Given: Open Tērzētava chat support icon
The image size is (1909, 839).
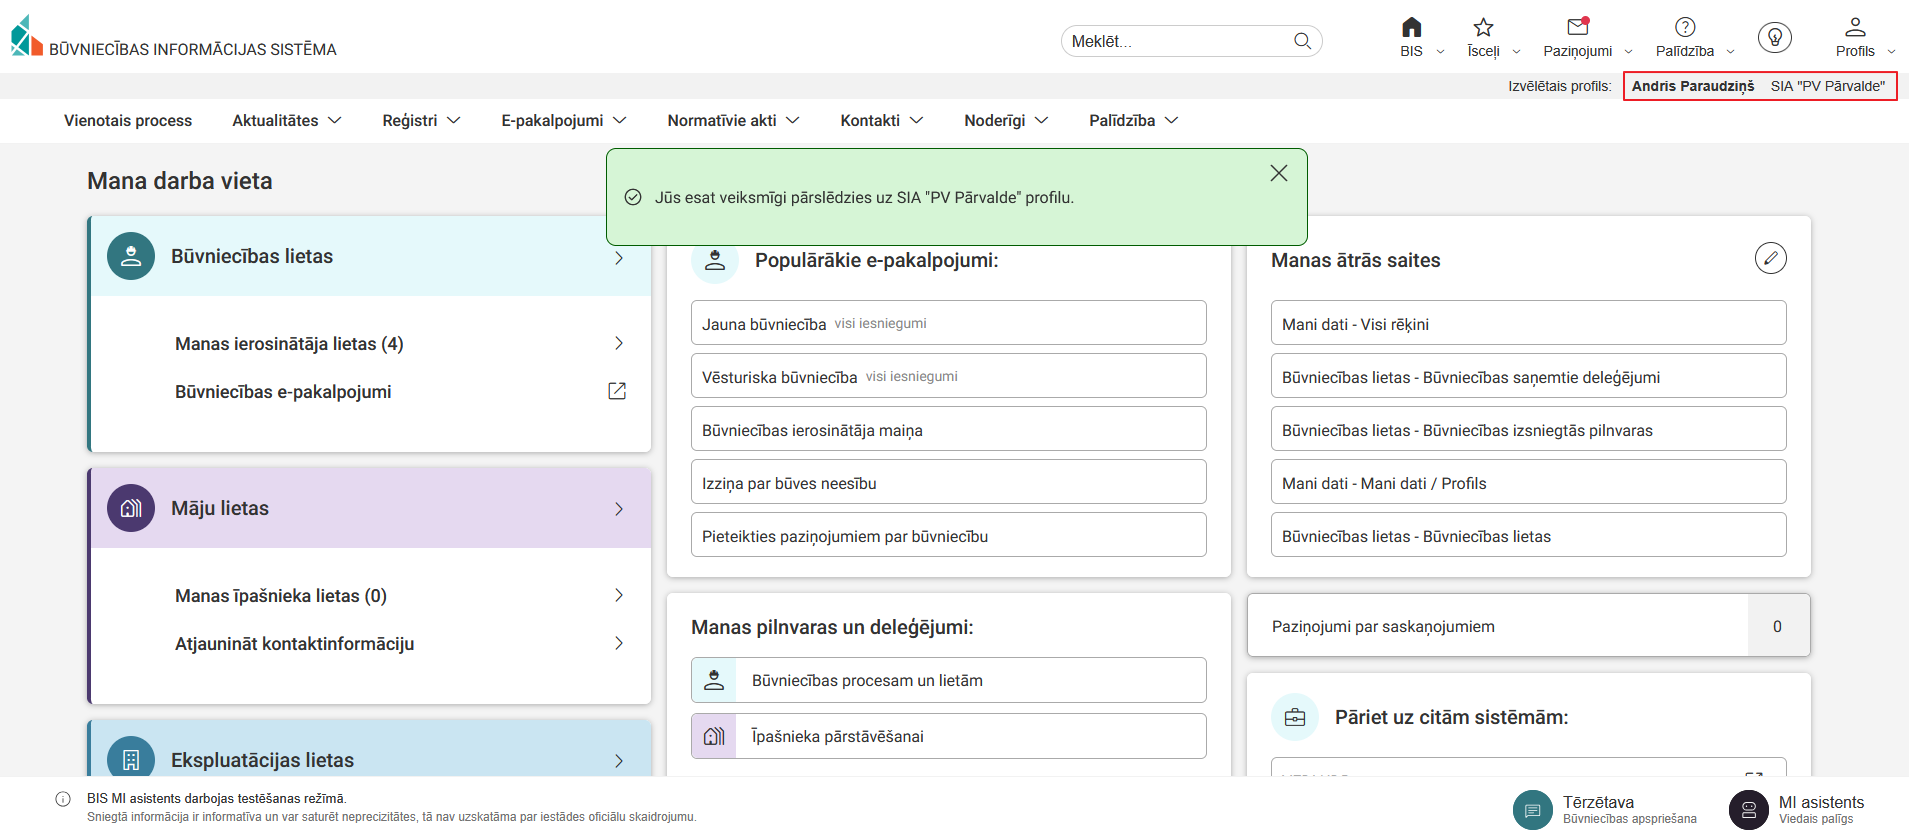Looking at the screenshot, I should coord(1532,810).
